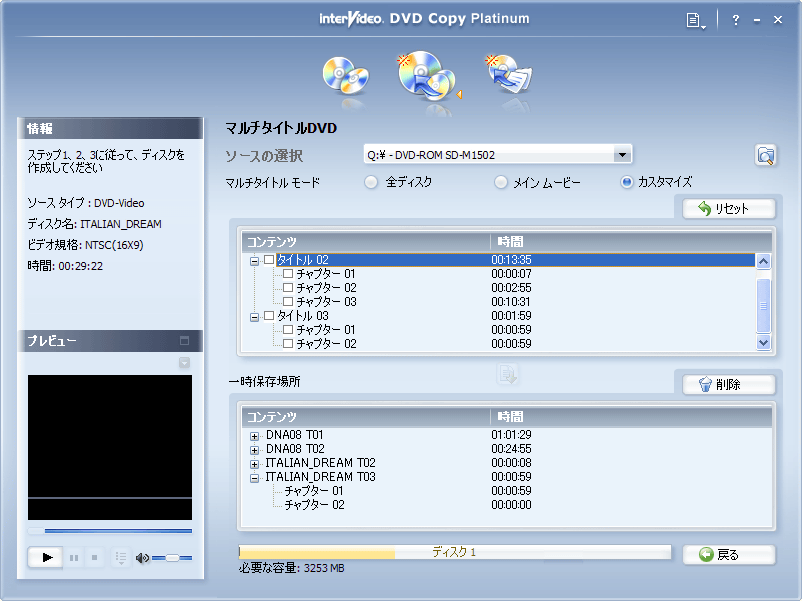Click 必要な容量: 3253 MB text

point(292,568)
